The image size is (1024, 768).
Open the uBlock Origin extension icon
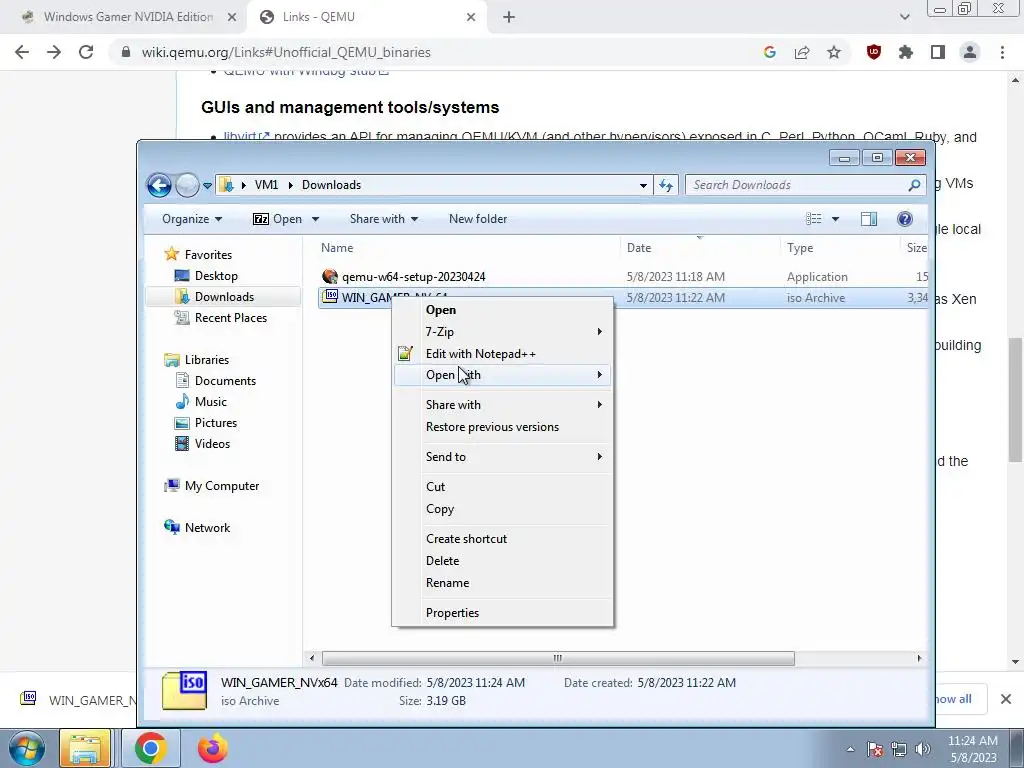coord(874,52)
